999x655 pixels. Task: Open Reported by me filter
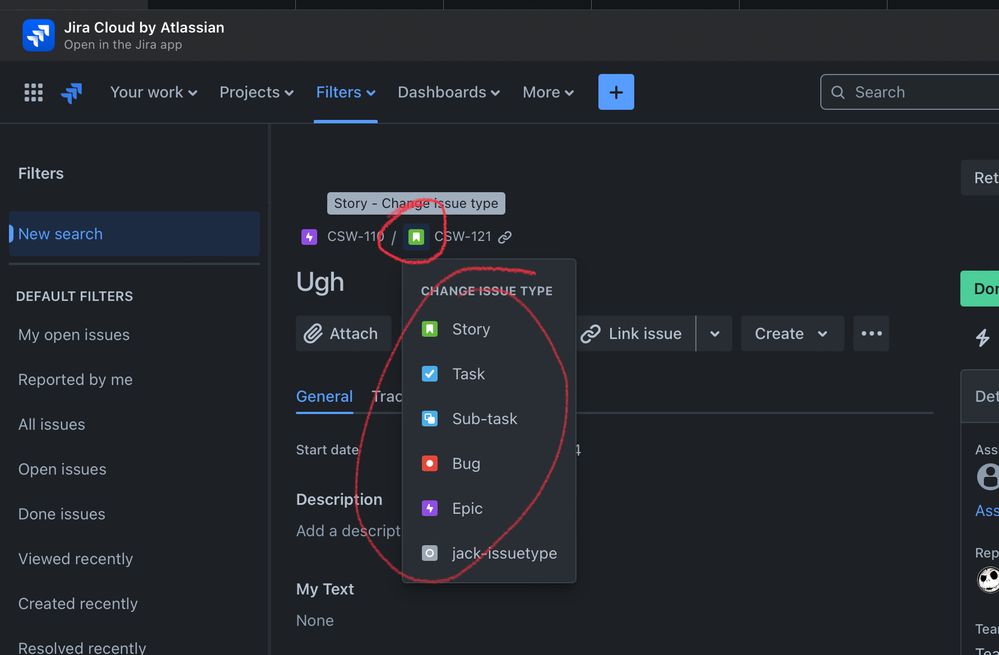[75, 380]
